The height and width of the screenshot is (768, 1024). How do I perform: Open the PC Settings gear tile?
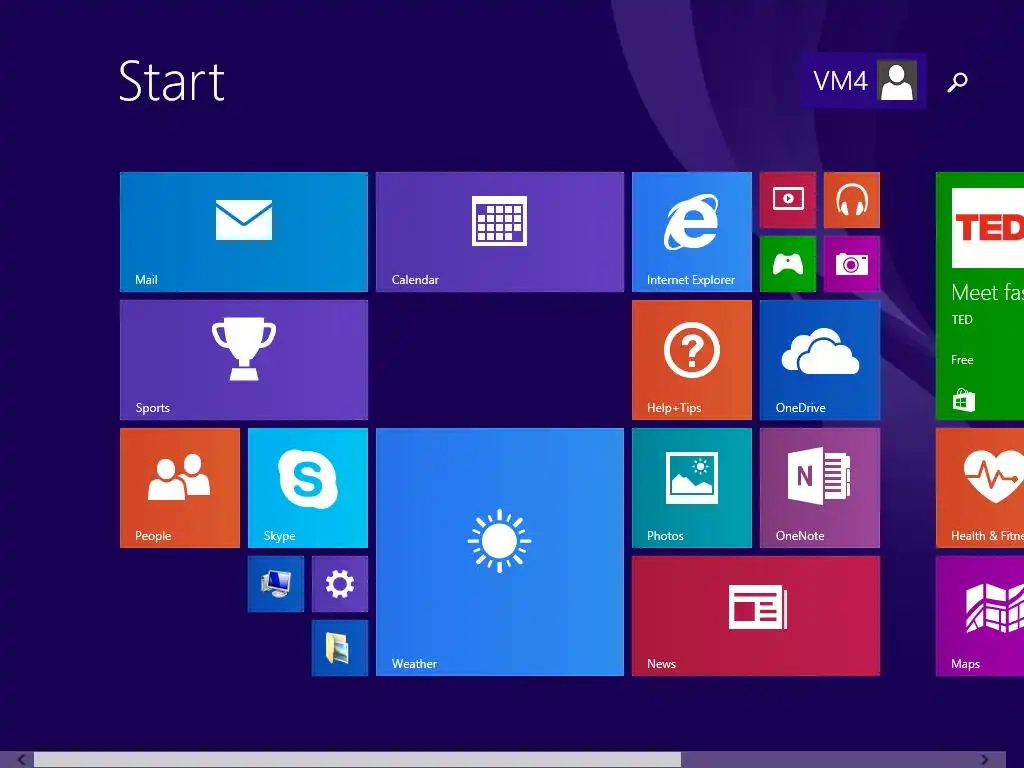[340, 584]
